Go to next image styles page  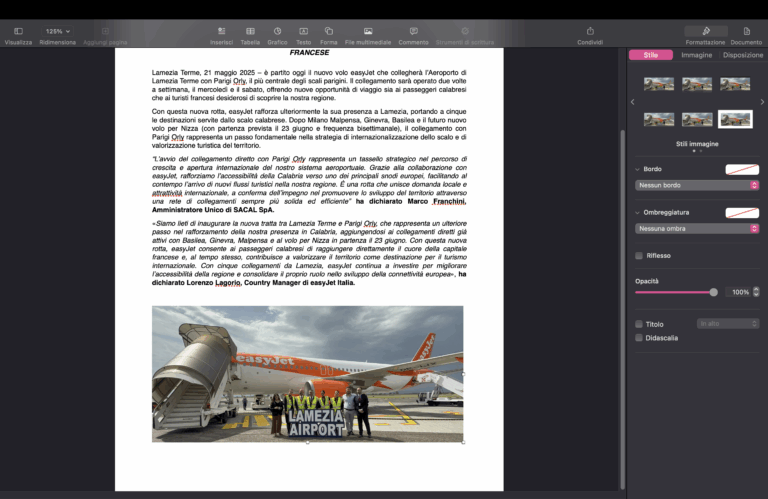pyautogui.click(x=762, y=102)
